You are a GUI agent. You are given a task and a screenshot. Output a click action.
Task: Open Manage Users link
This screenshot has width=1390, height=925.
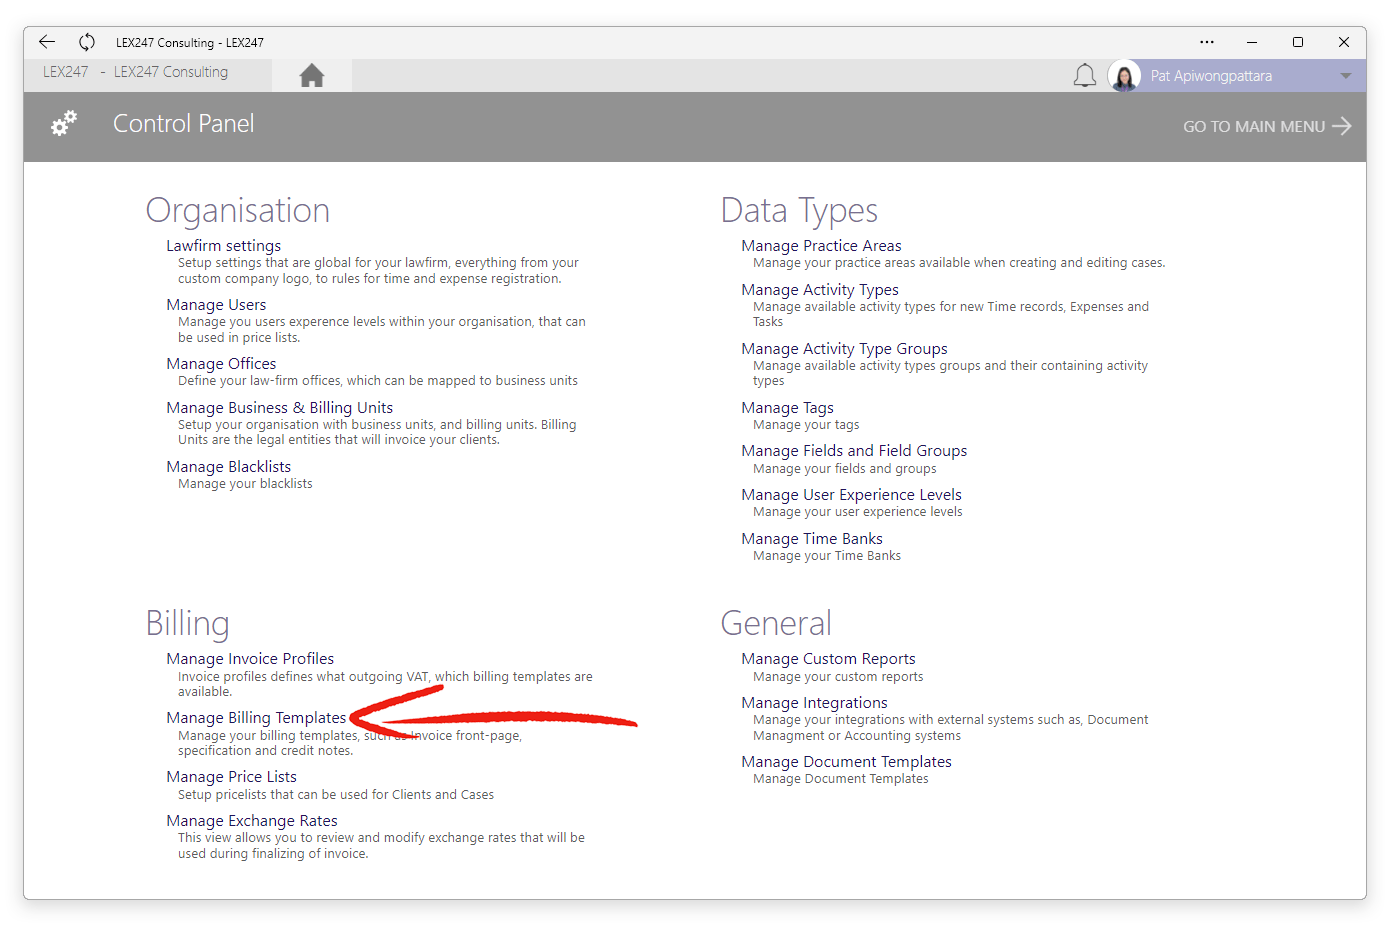[216, 305]
